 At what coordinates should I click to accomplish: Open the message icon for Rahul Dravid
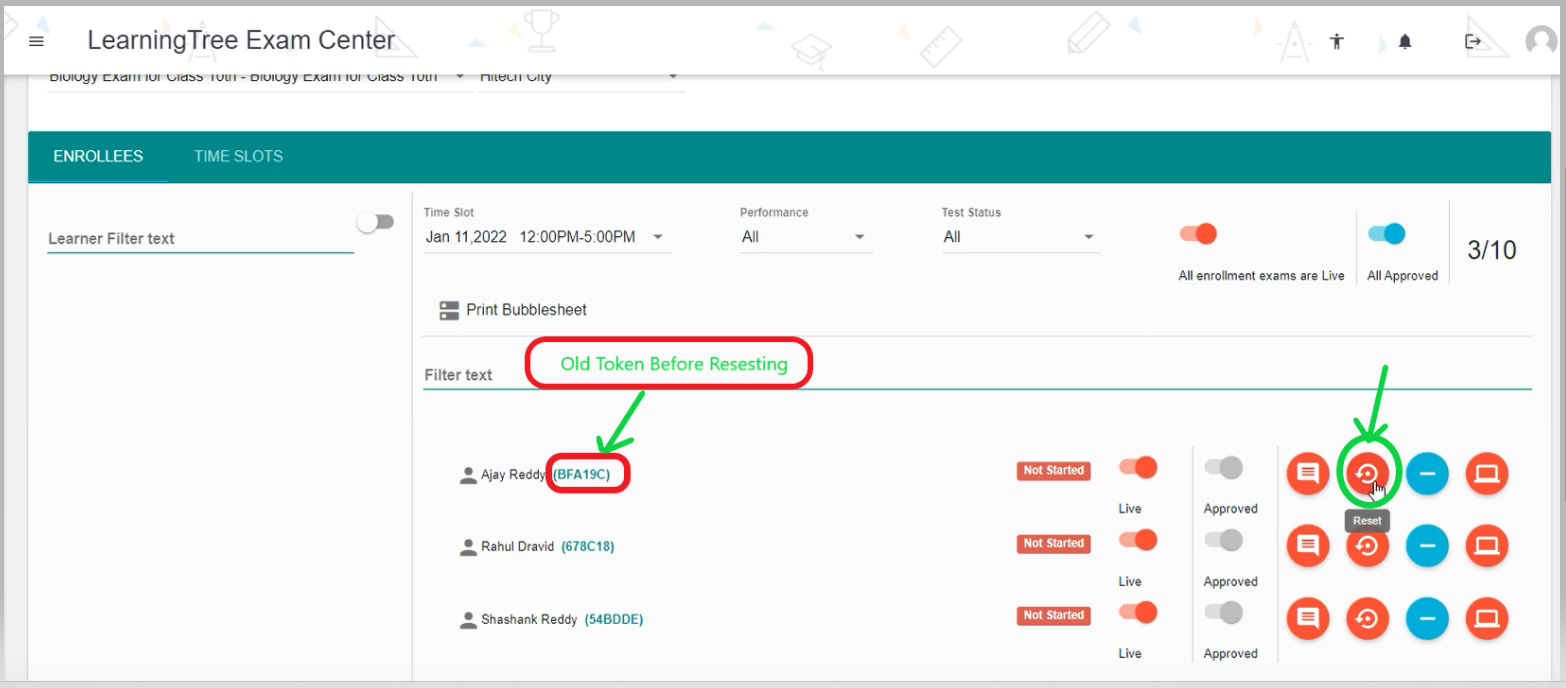(x=1307, y=546)
